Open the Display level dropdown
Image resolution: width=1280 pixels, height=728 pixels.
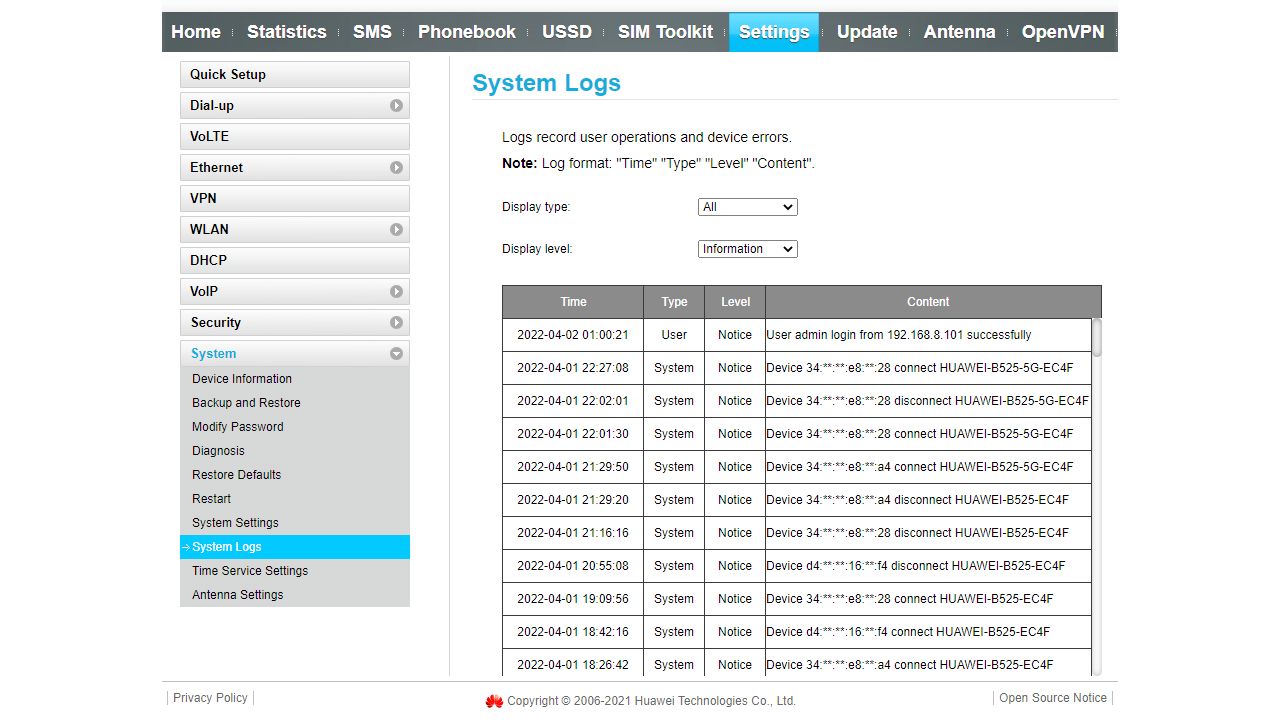tap(747, 249)
